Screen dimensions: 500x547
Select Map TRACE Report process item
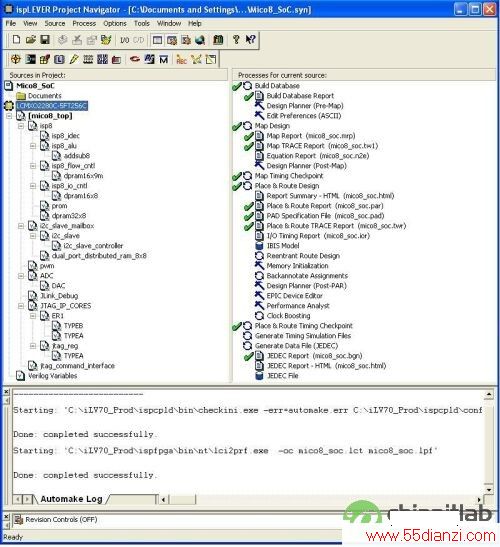coord(322,146)
